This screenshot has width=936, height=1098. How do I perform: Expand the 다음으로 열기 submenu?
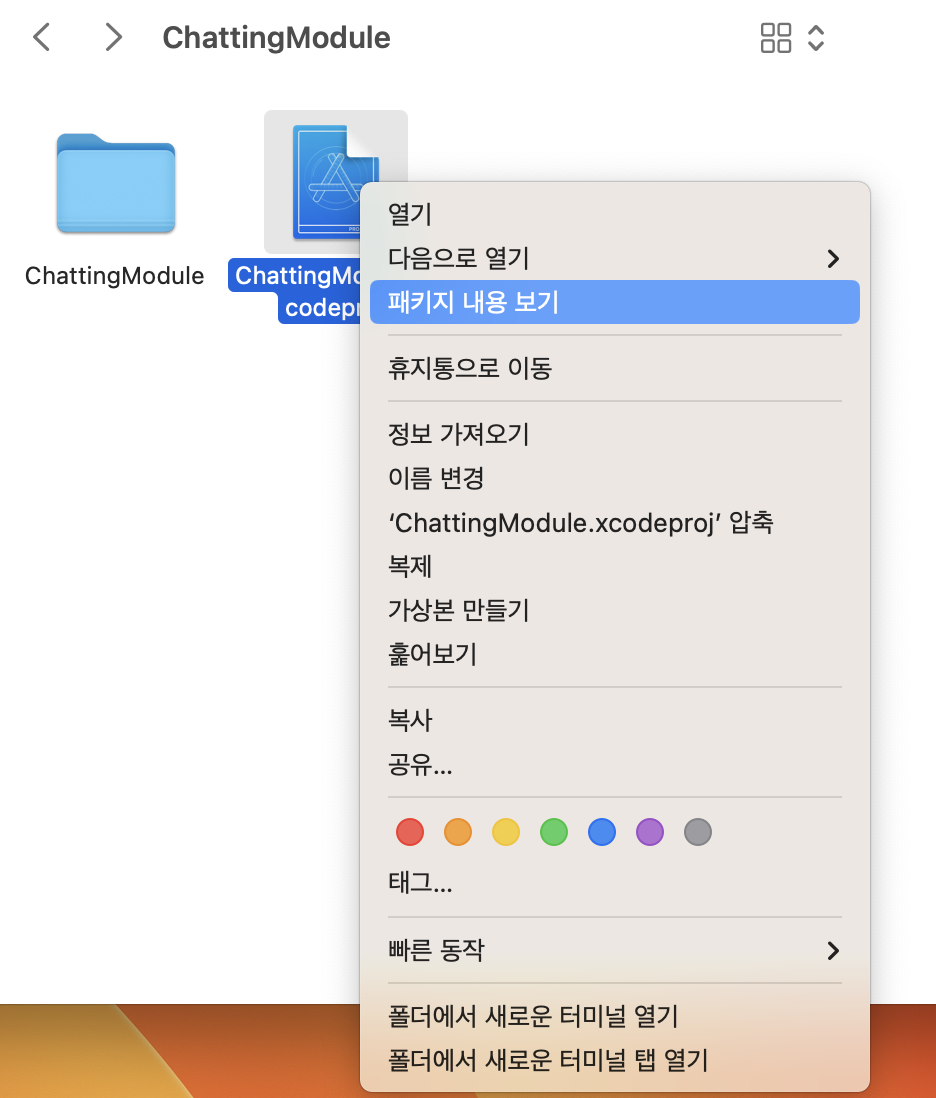(615, 258)
